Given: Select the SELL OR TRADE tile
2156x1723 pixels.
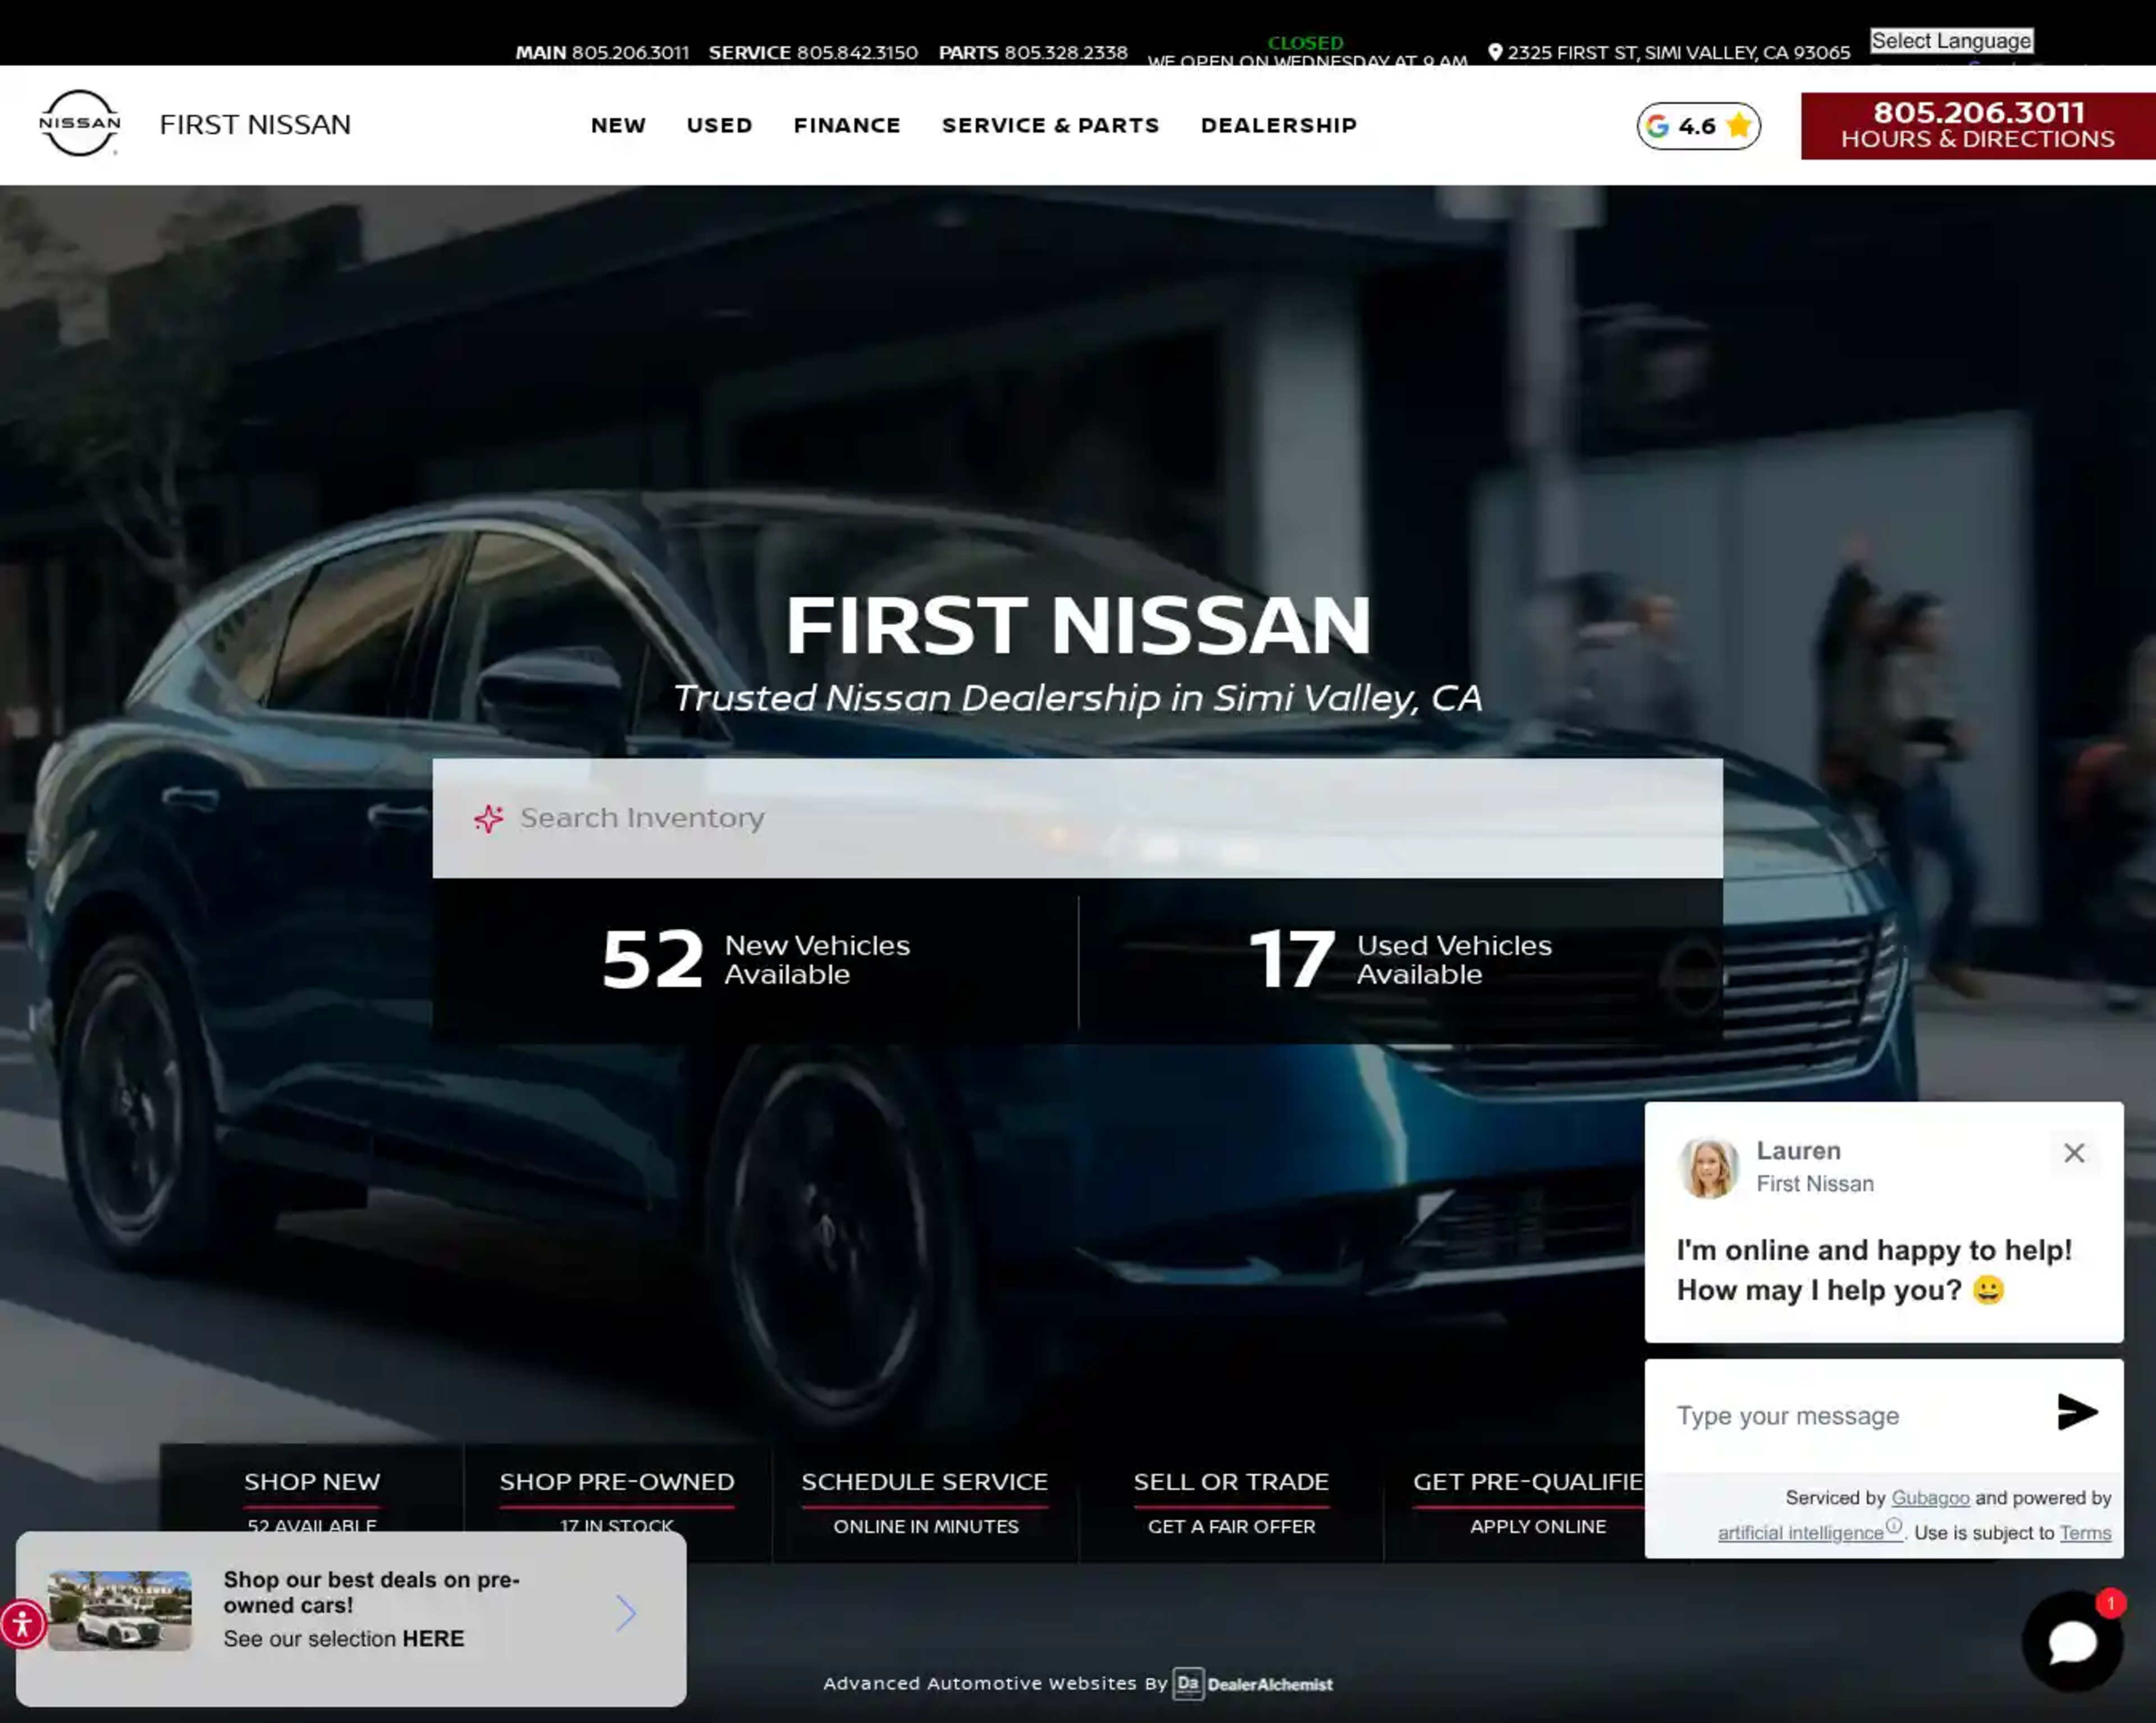Looking at the screenshot, I should tap(1231, 1502).
